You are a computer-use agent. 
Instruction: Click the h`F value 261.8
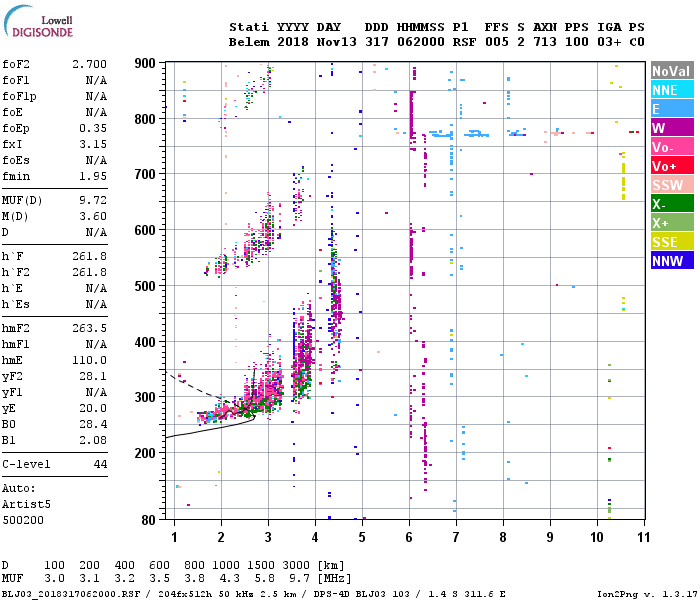[x=89, y=257]
